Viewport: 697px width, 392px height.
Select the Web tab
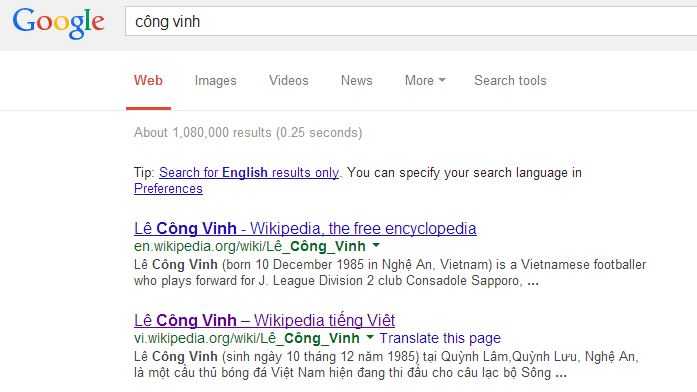pos(148,80)
